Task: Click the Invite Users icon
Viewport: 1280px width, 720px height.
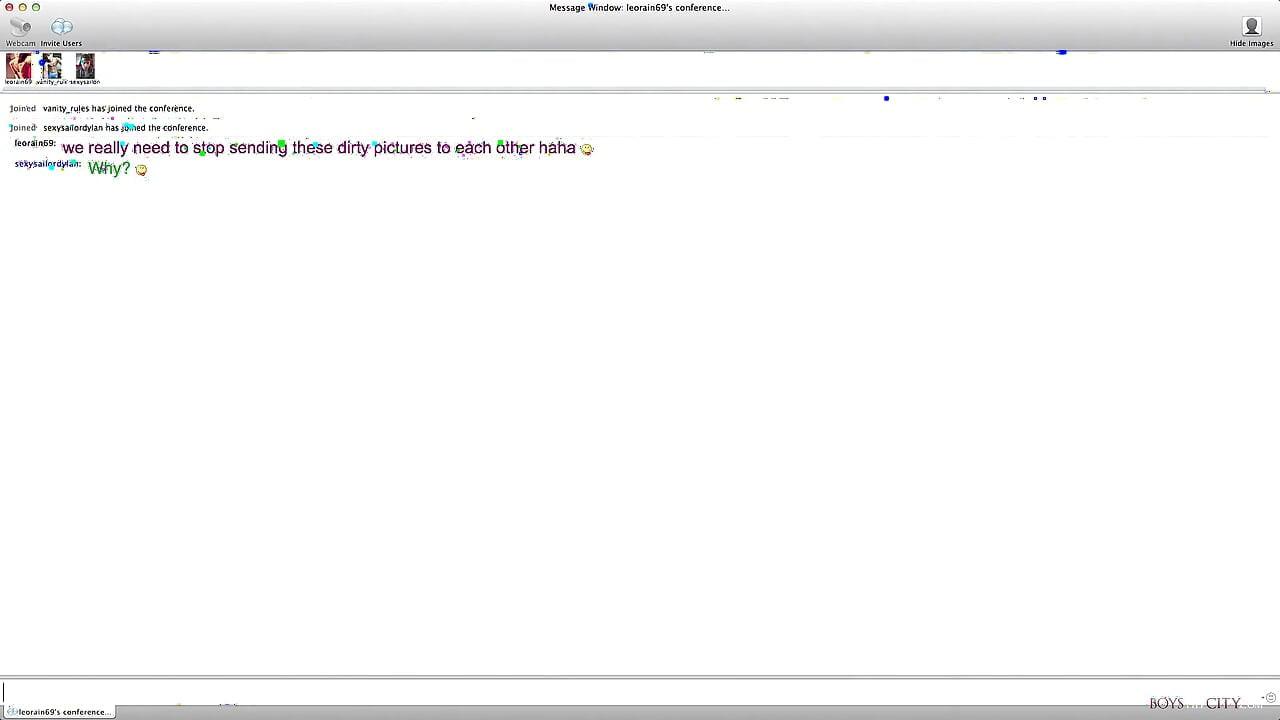Action: (x=61, y=30)
